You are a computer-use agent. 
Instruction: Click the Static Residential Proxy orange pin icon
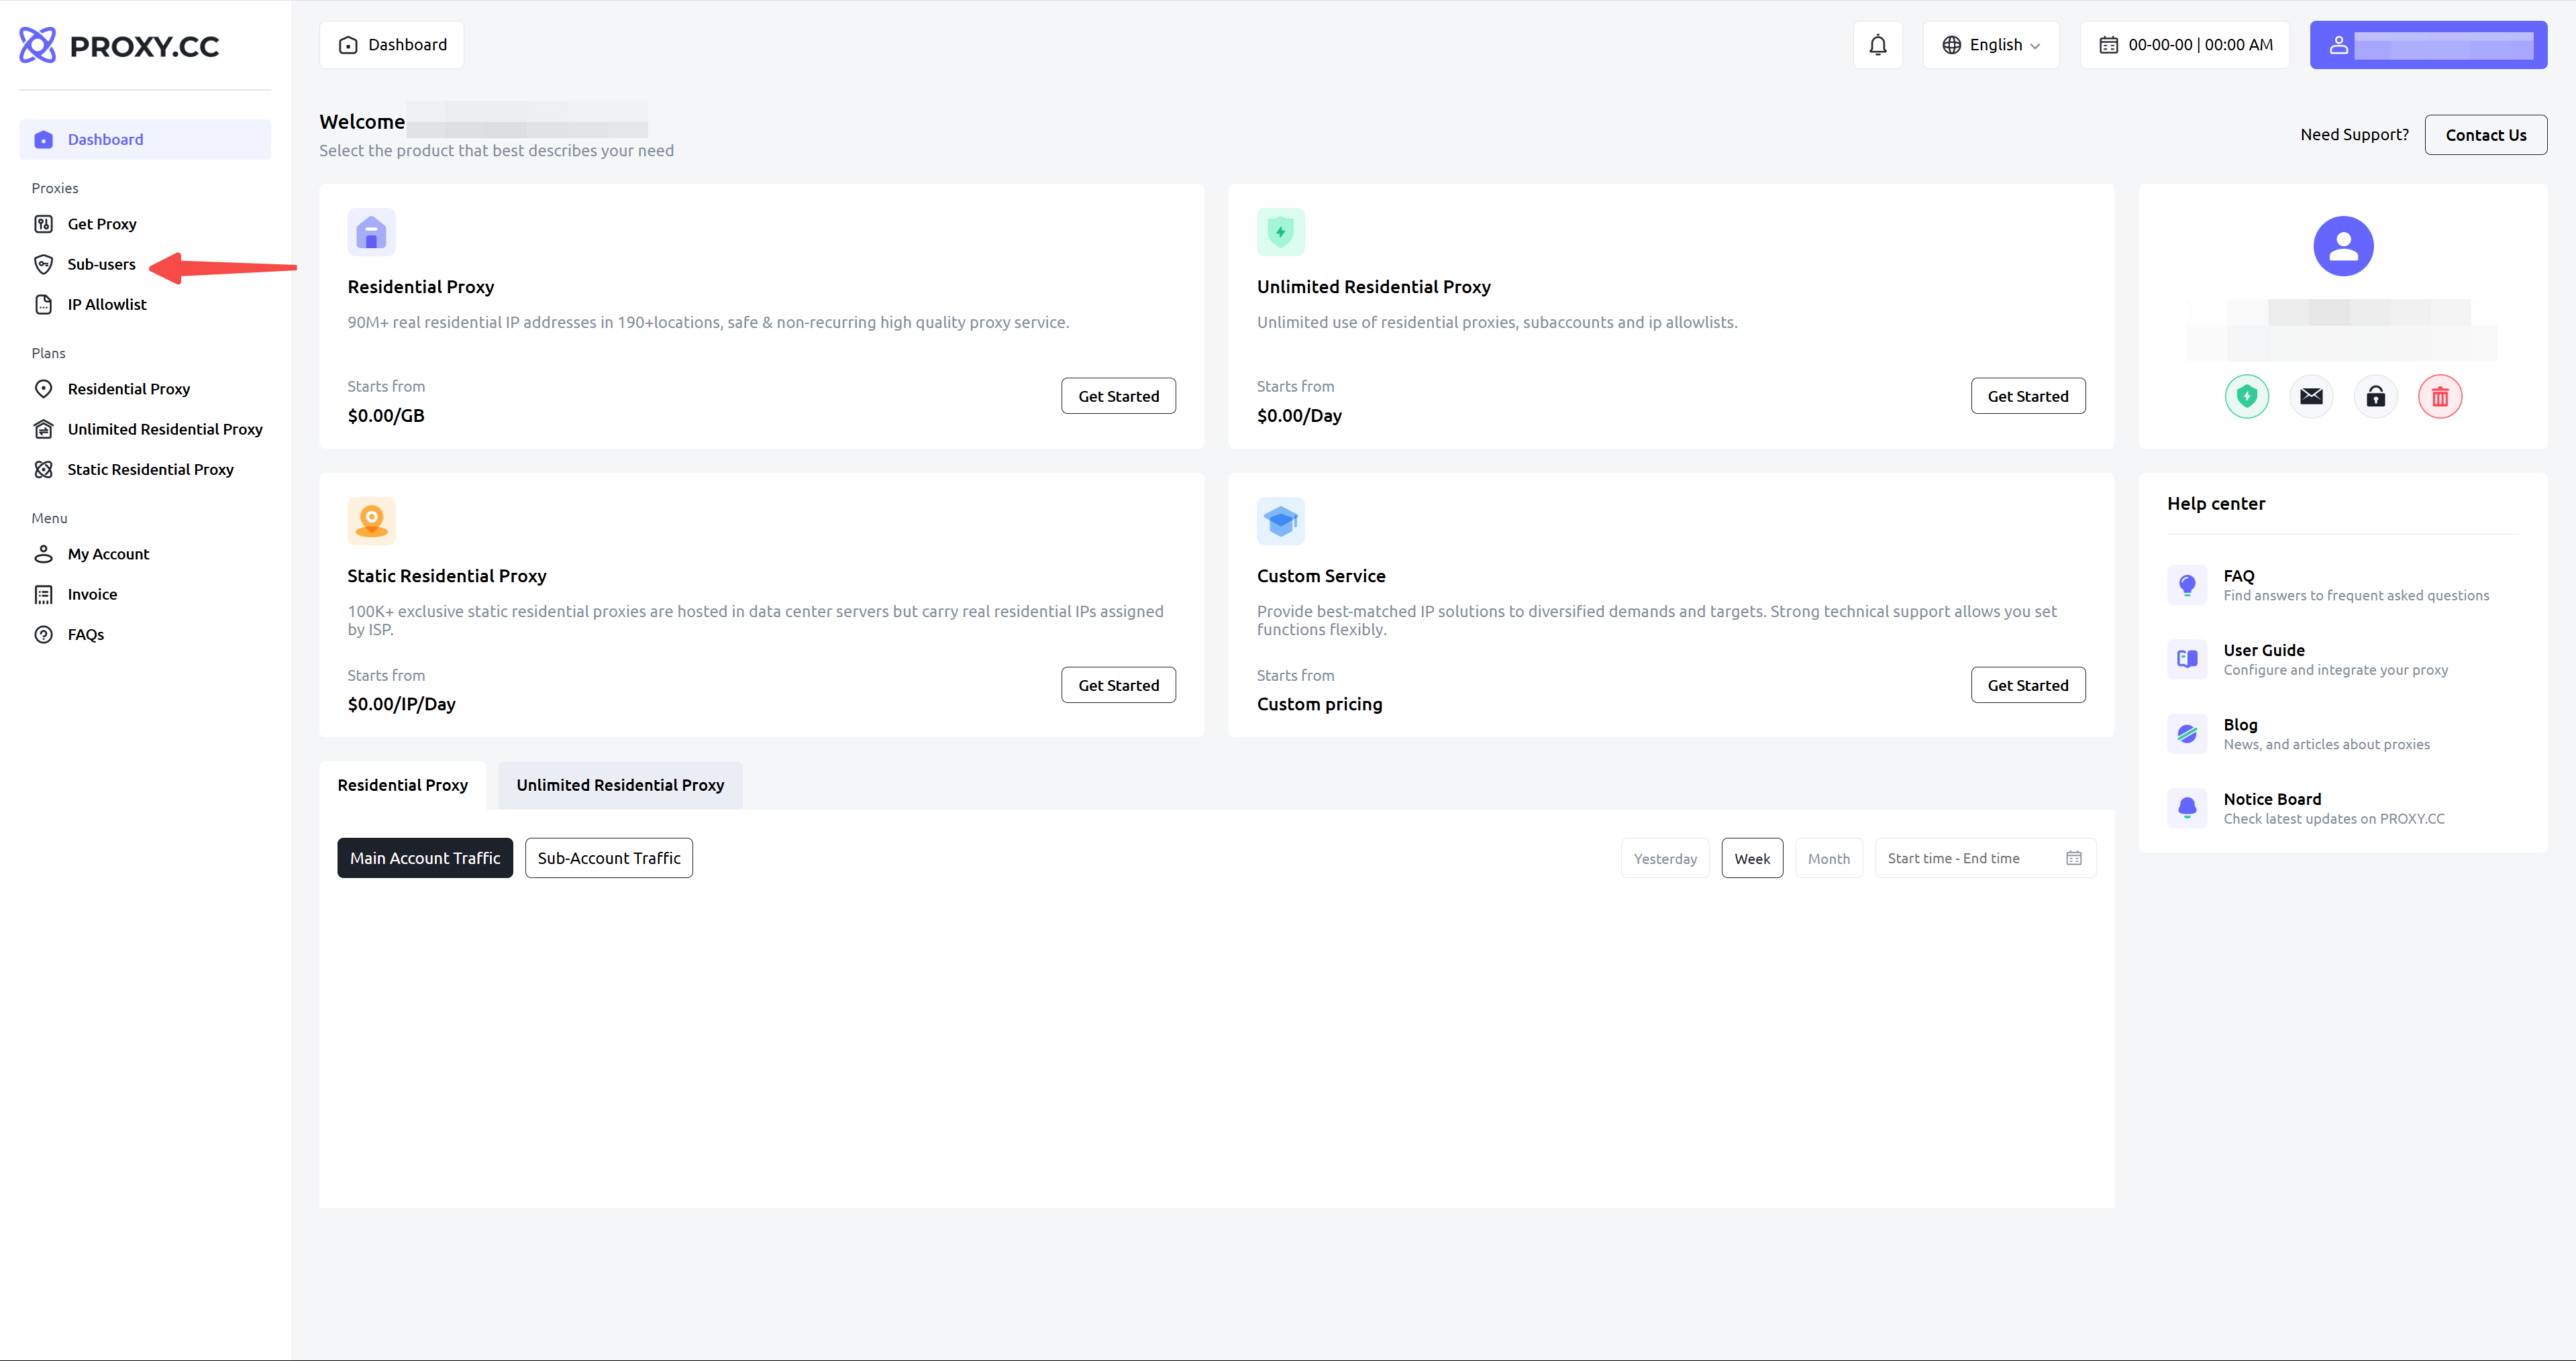point(371,521)
